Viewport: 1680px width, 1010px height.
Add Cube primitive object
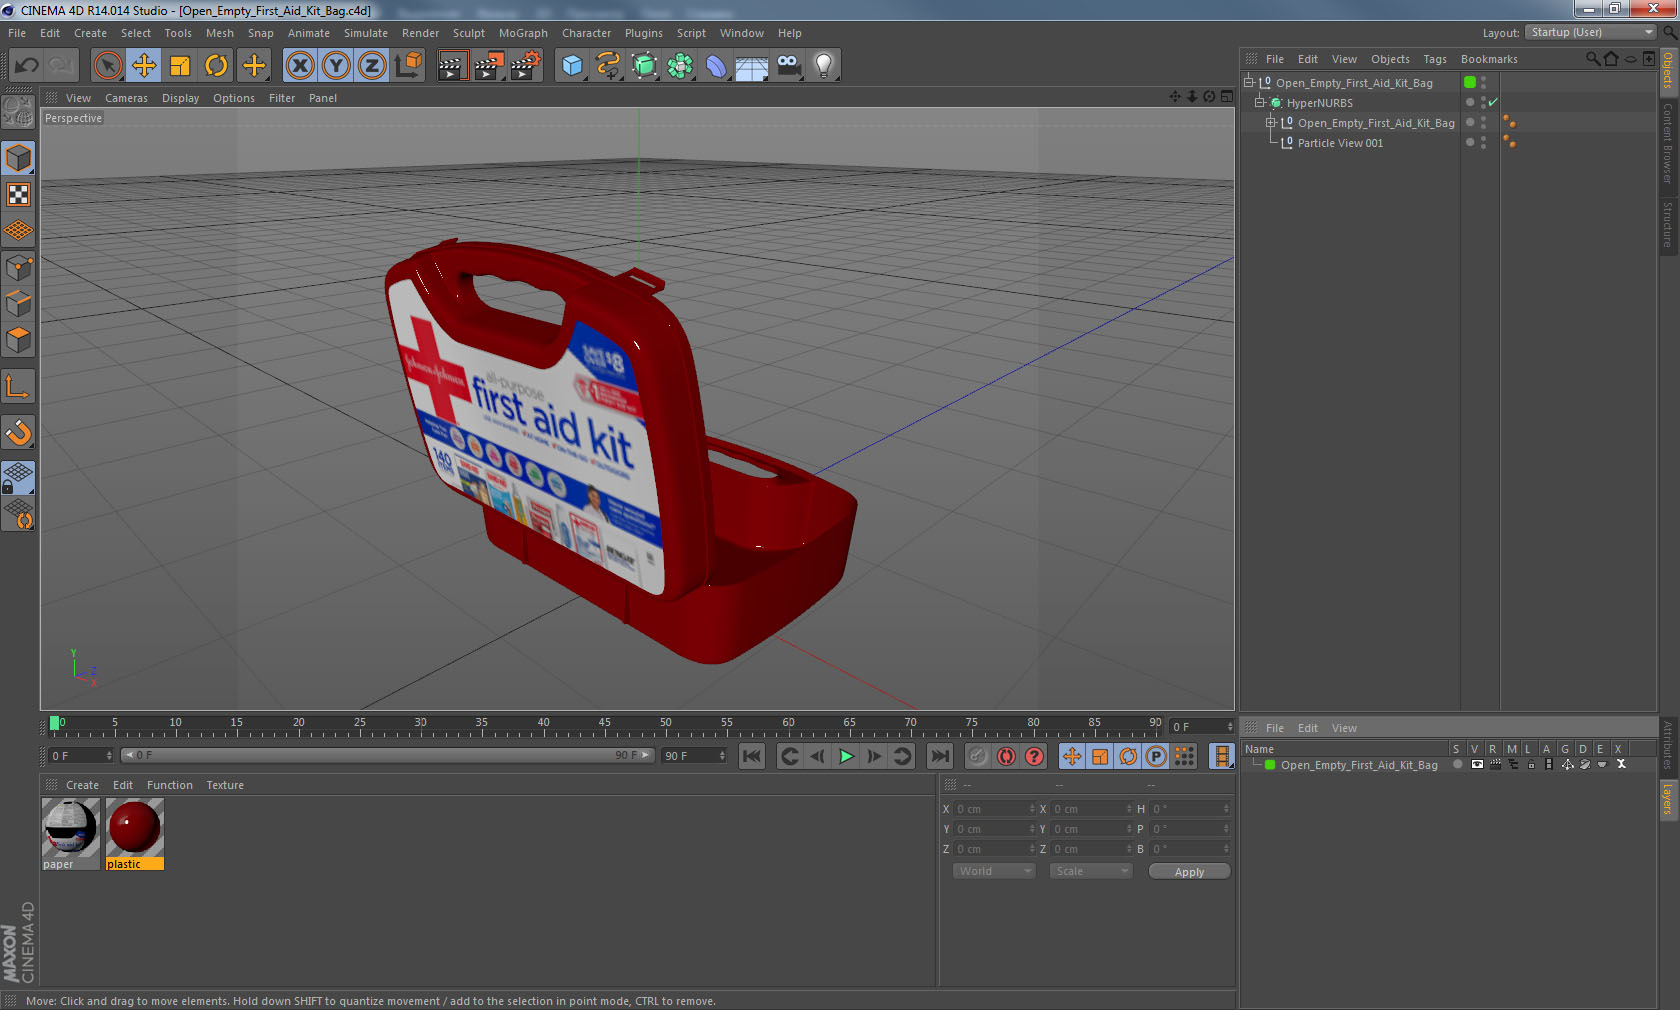[x=572, y=66]
